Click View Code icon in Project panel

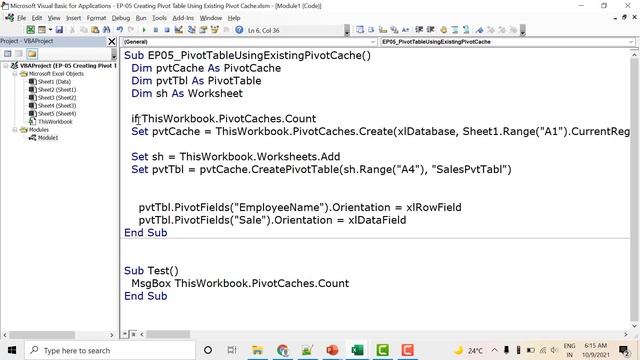tap(8, 53)
